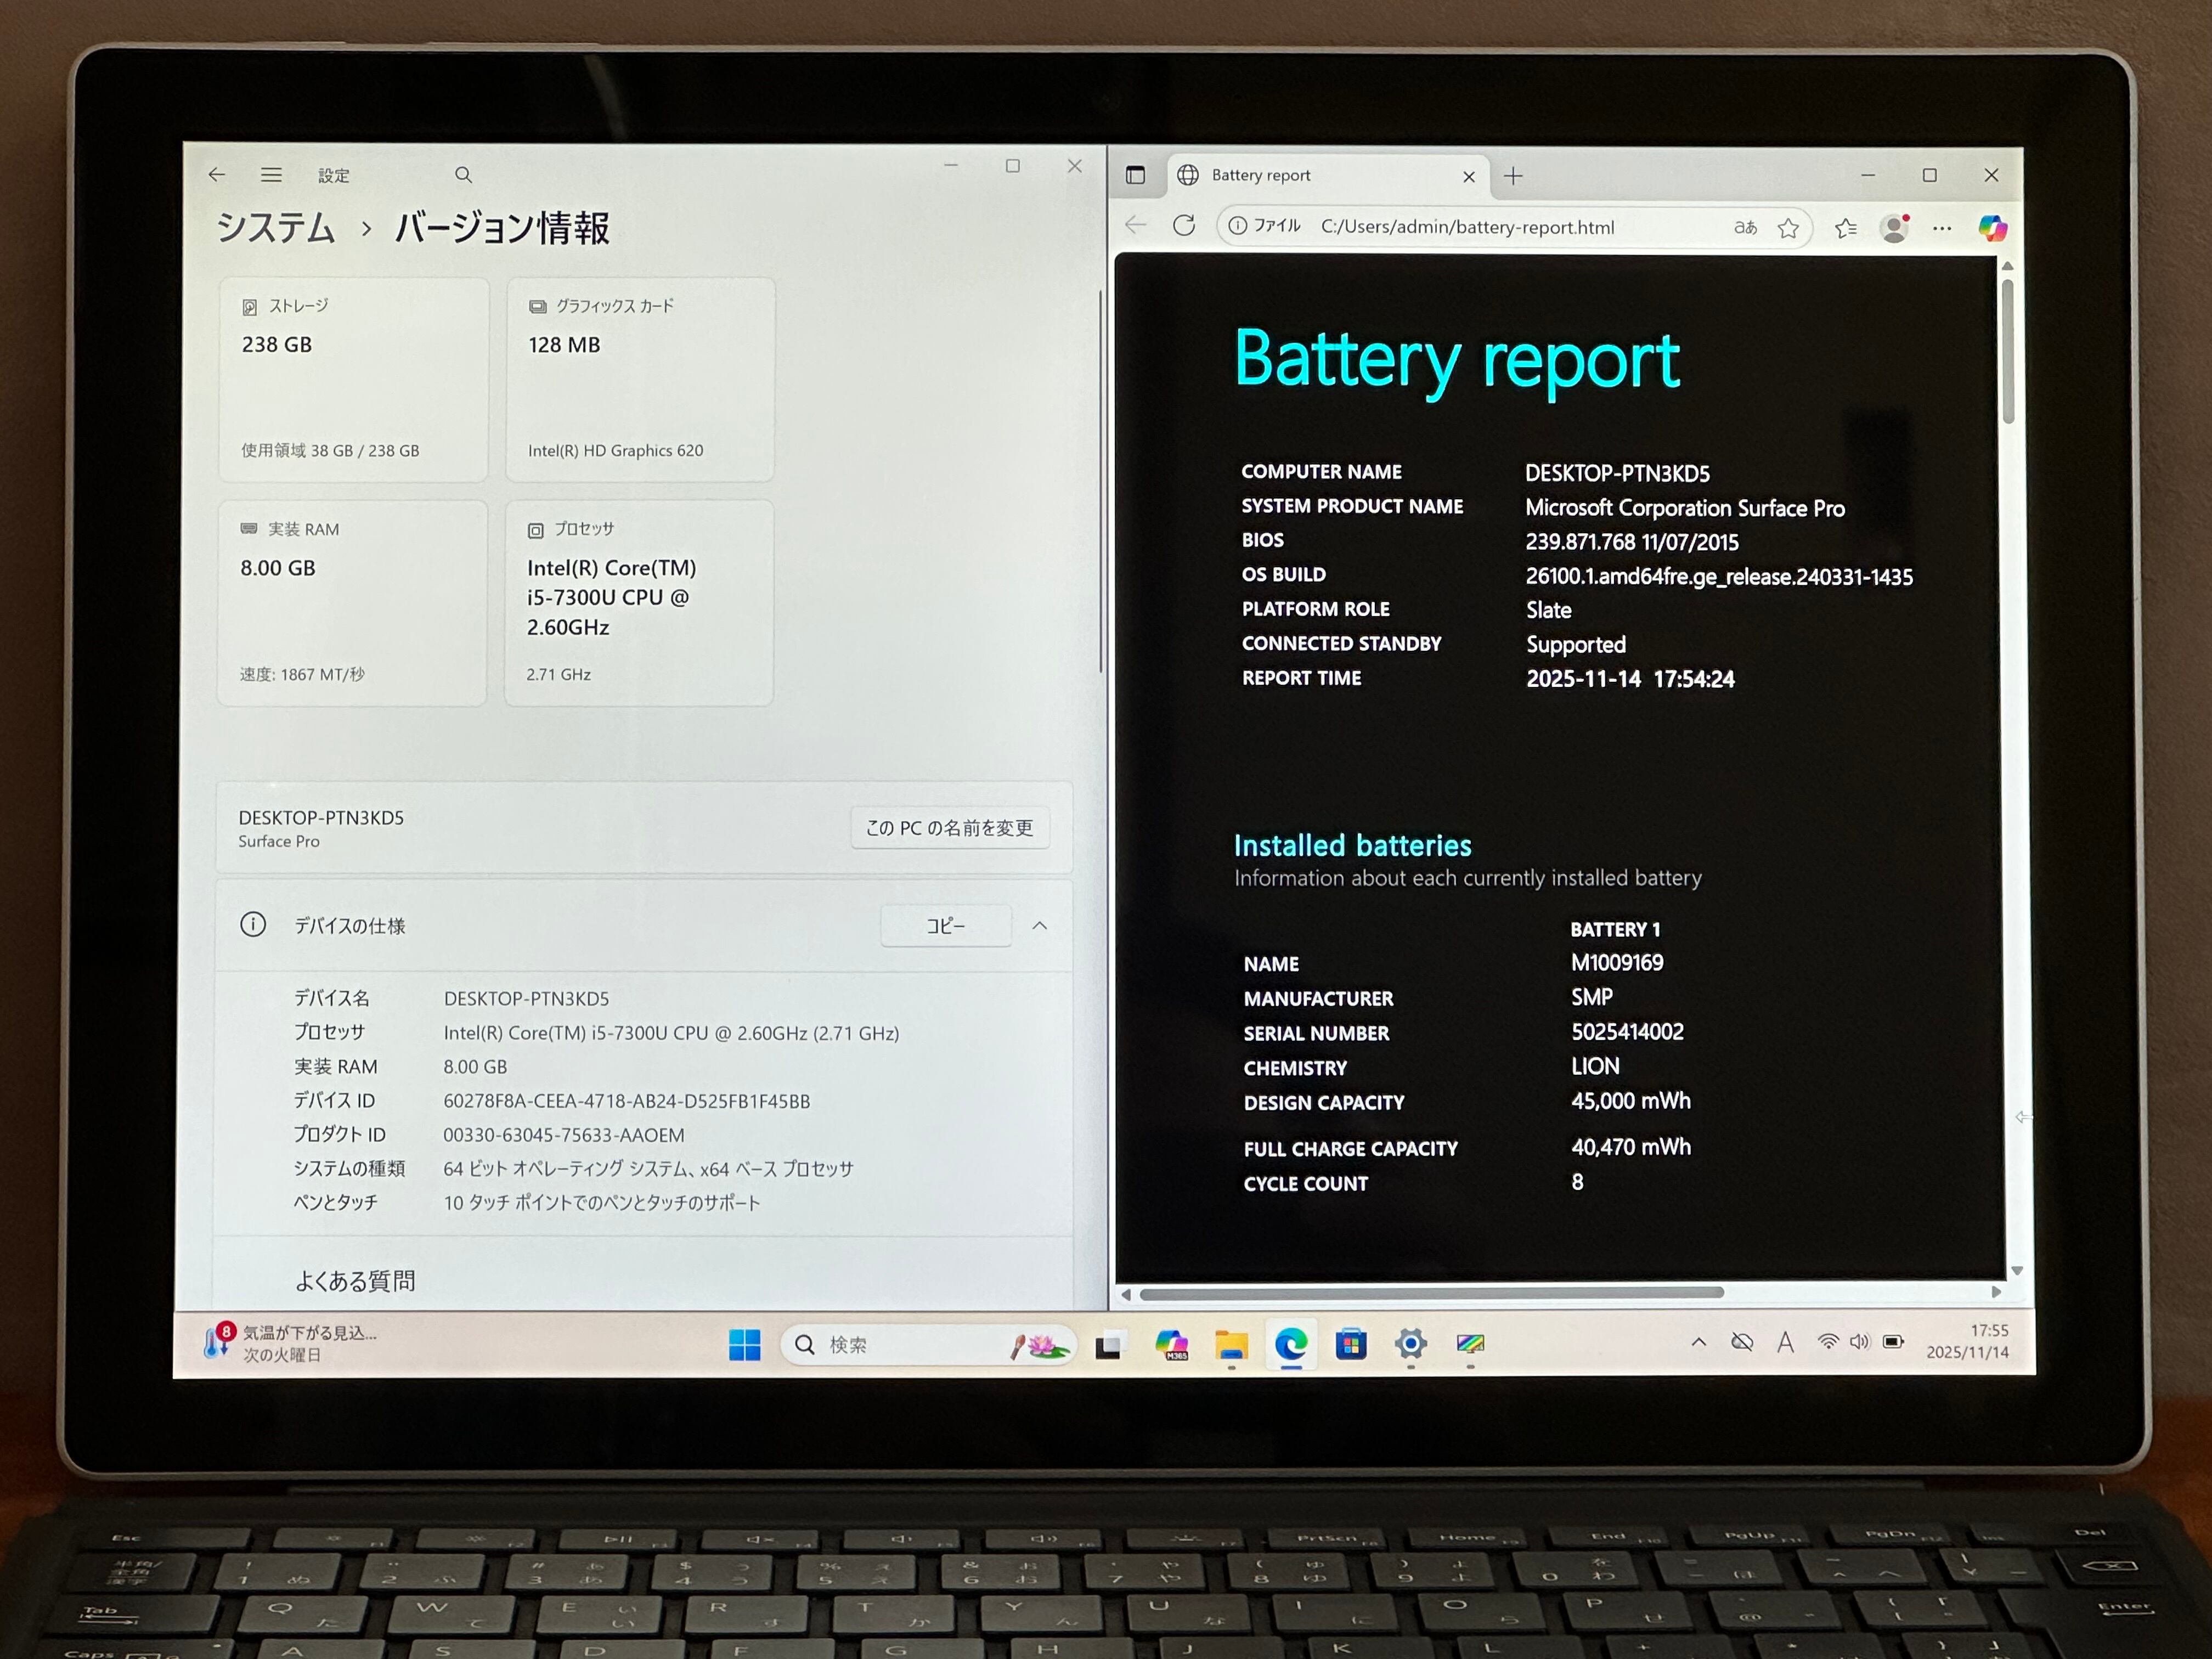
Task: Open Edge favorites list icon
Action: (x=1846, y=229)
